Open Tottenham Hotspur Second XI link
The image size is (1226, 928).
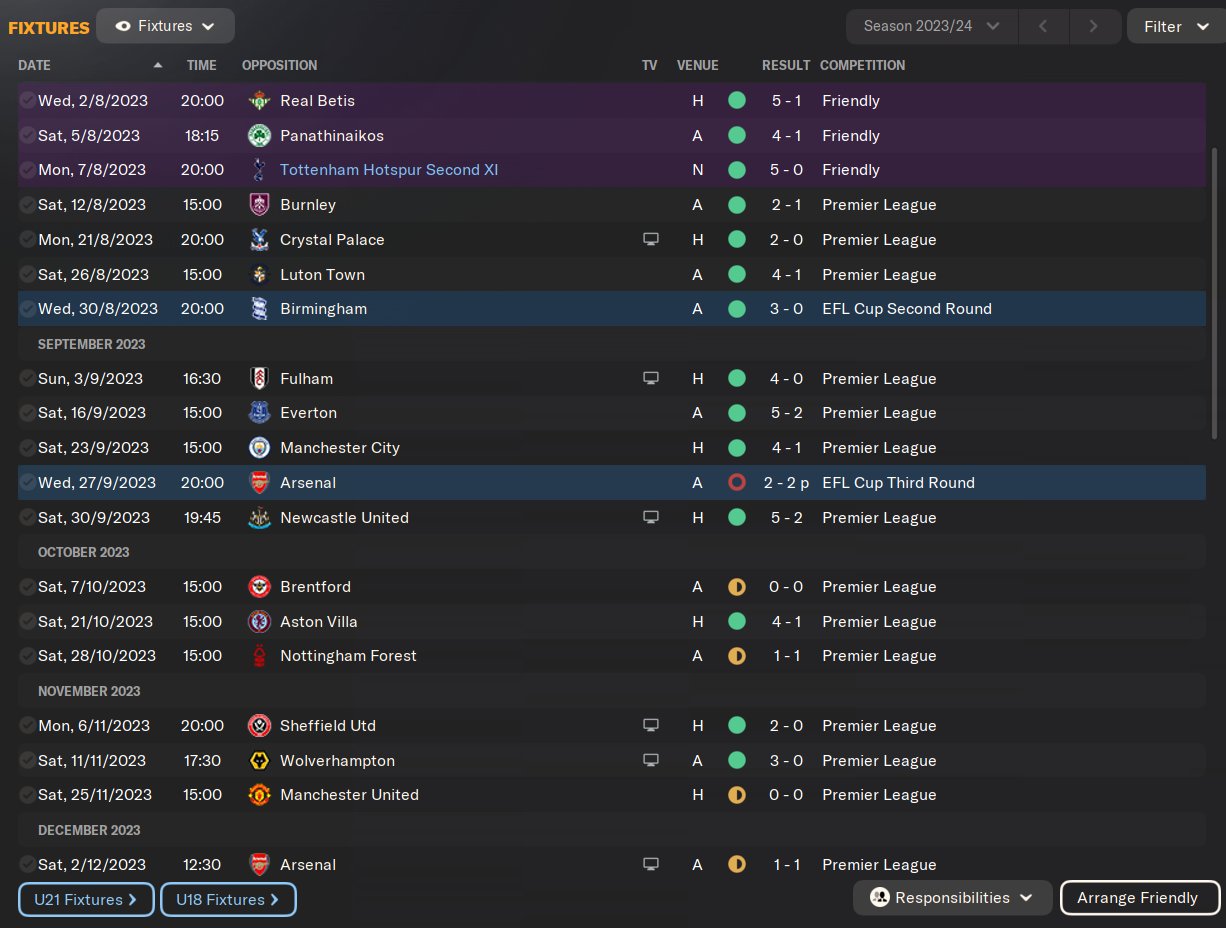(x=389, y=170)
